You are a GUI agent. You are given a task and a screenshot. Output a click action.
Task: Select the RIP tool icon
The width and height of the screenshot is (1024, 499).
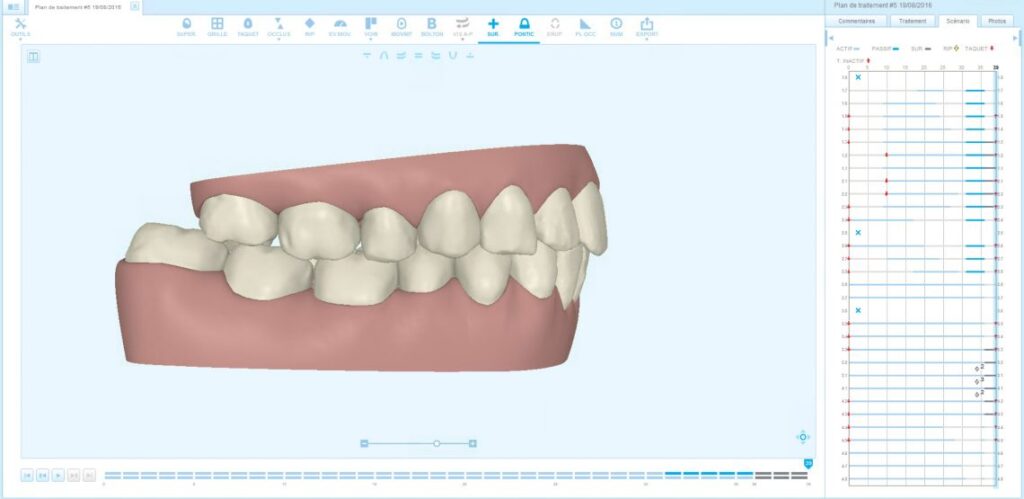click(310, 26)
